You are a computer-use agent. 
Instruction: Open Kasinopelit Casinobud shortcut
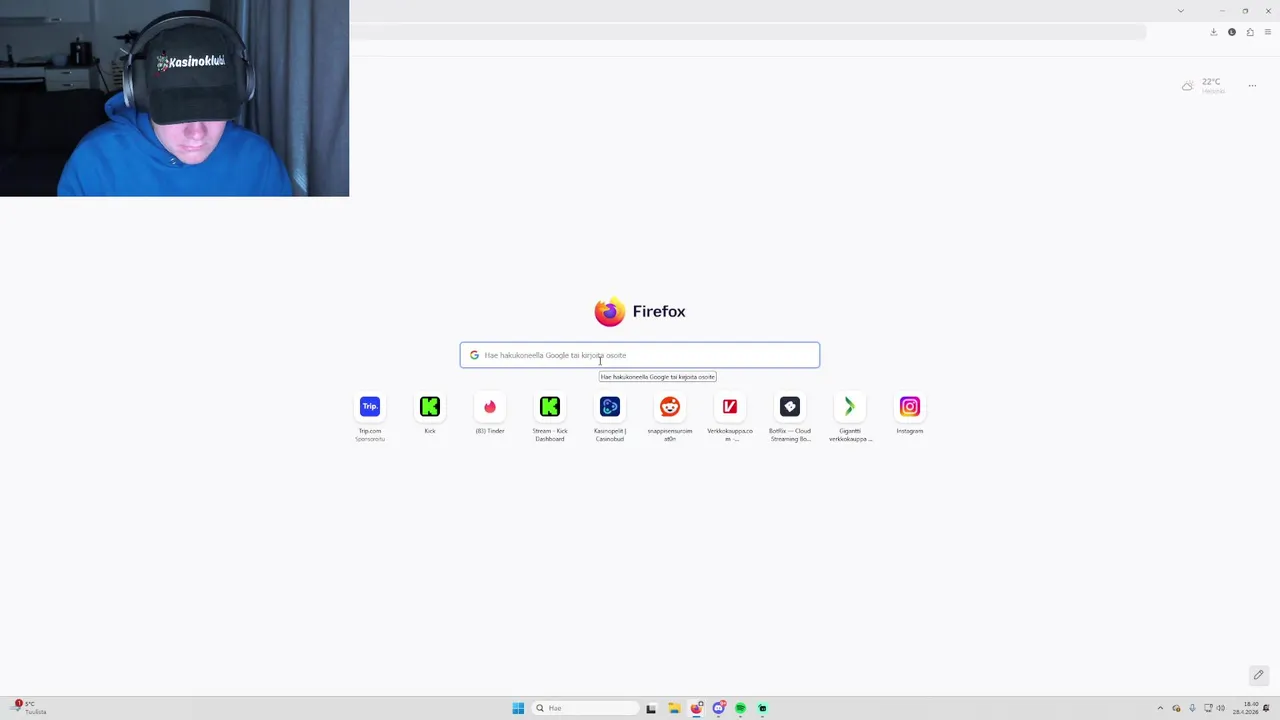(610, 407)
